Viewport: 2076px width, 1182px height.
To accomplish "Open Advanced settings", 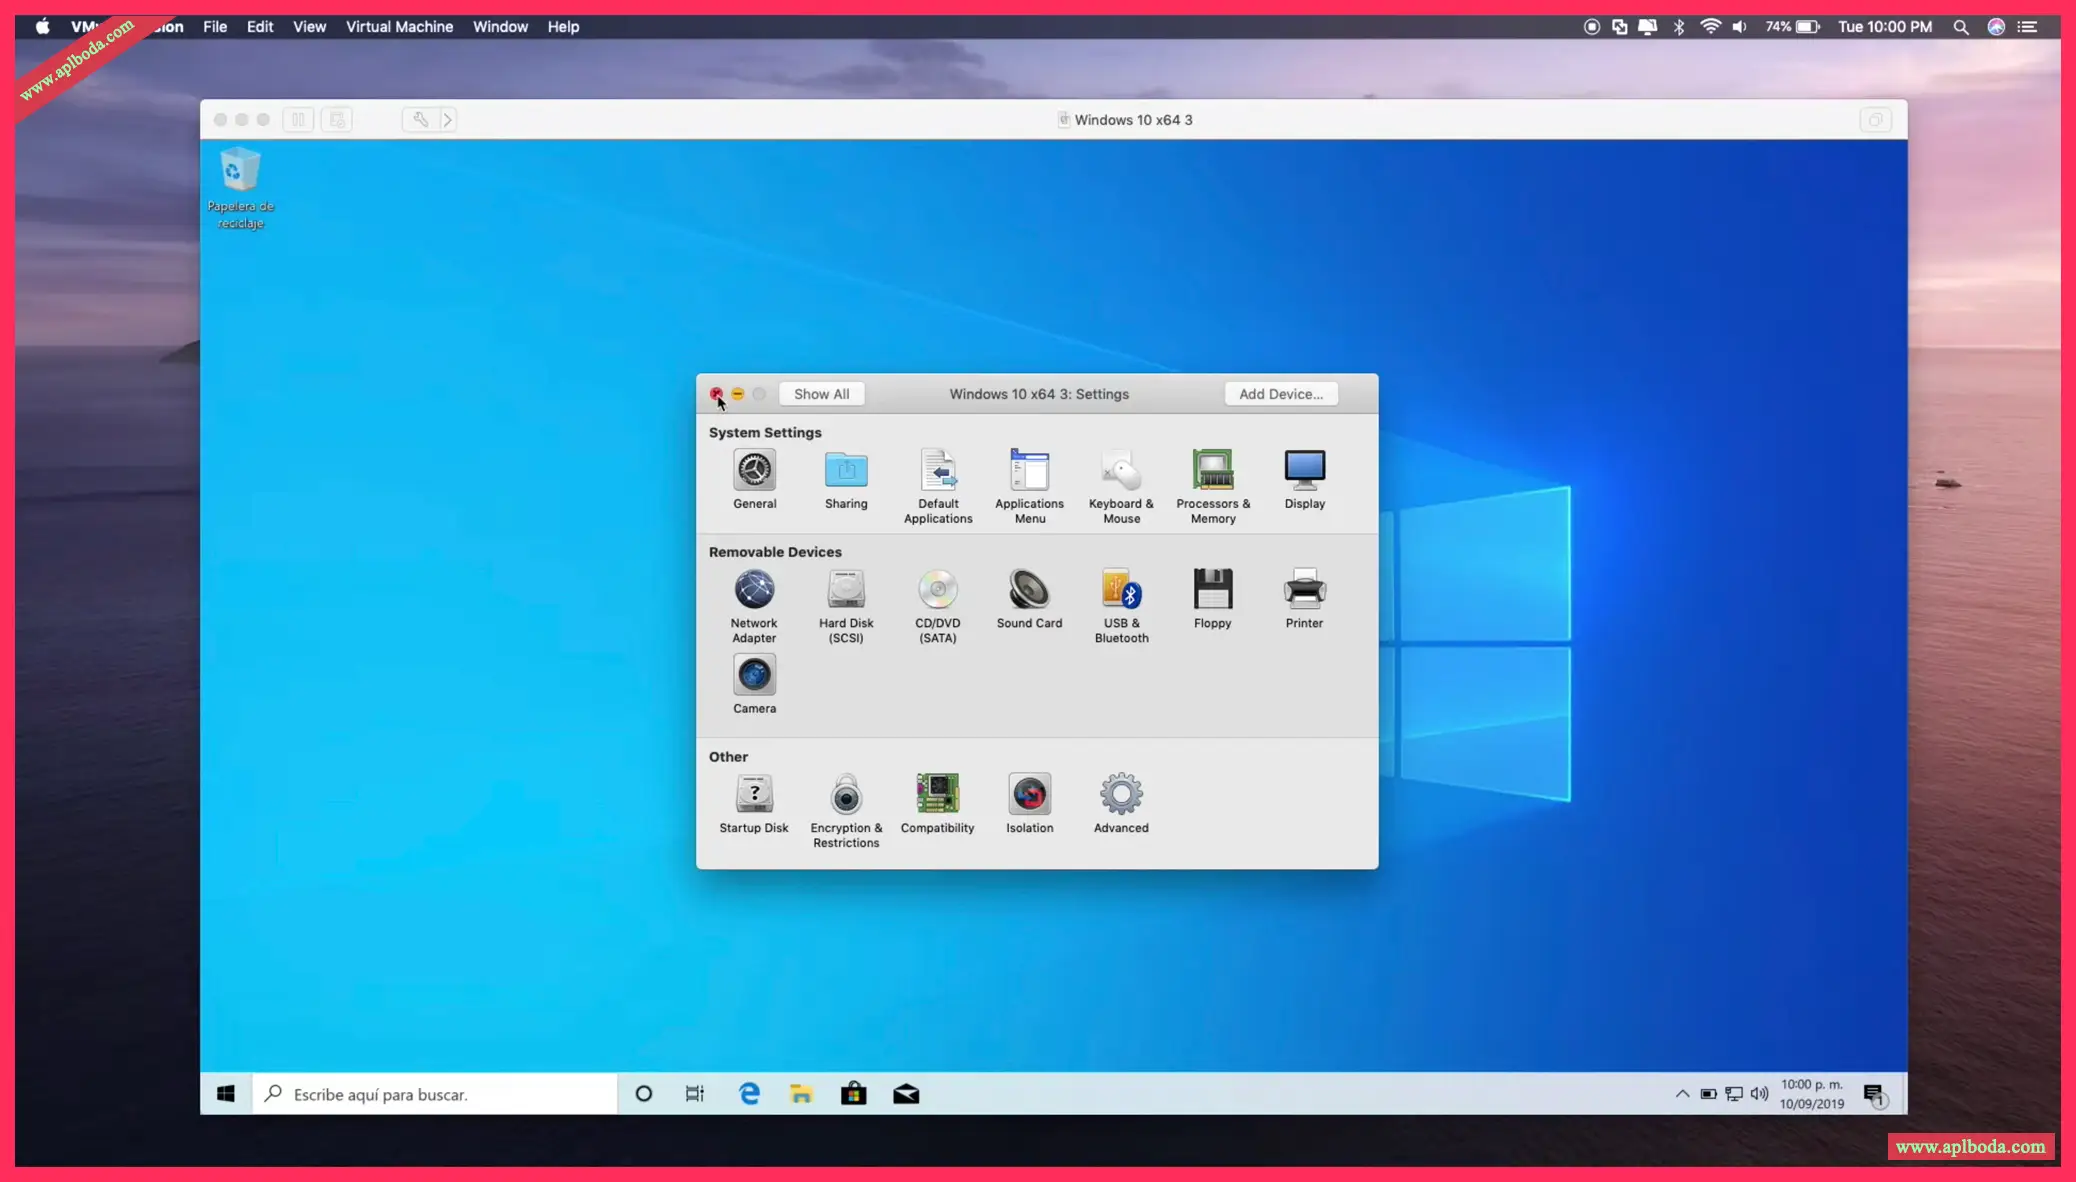I will click(1121, 804).
